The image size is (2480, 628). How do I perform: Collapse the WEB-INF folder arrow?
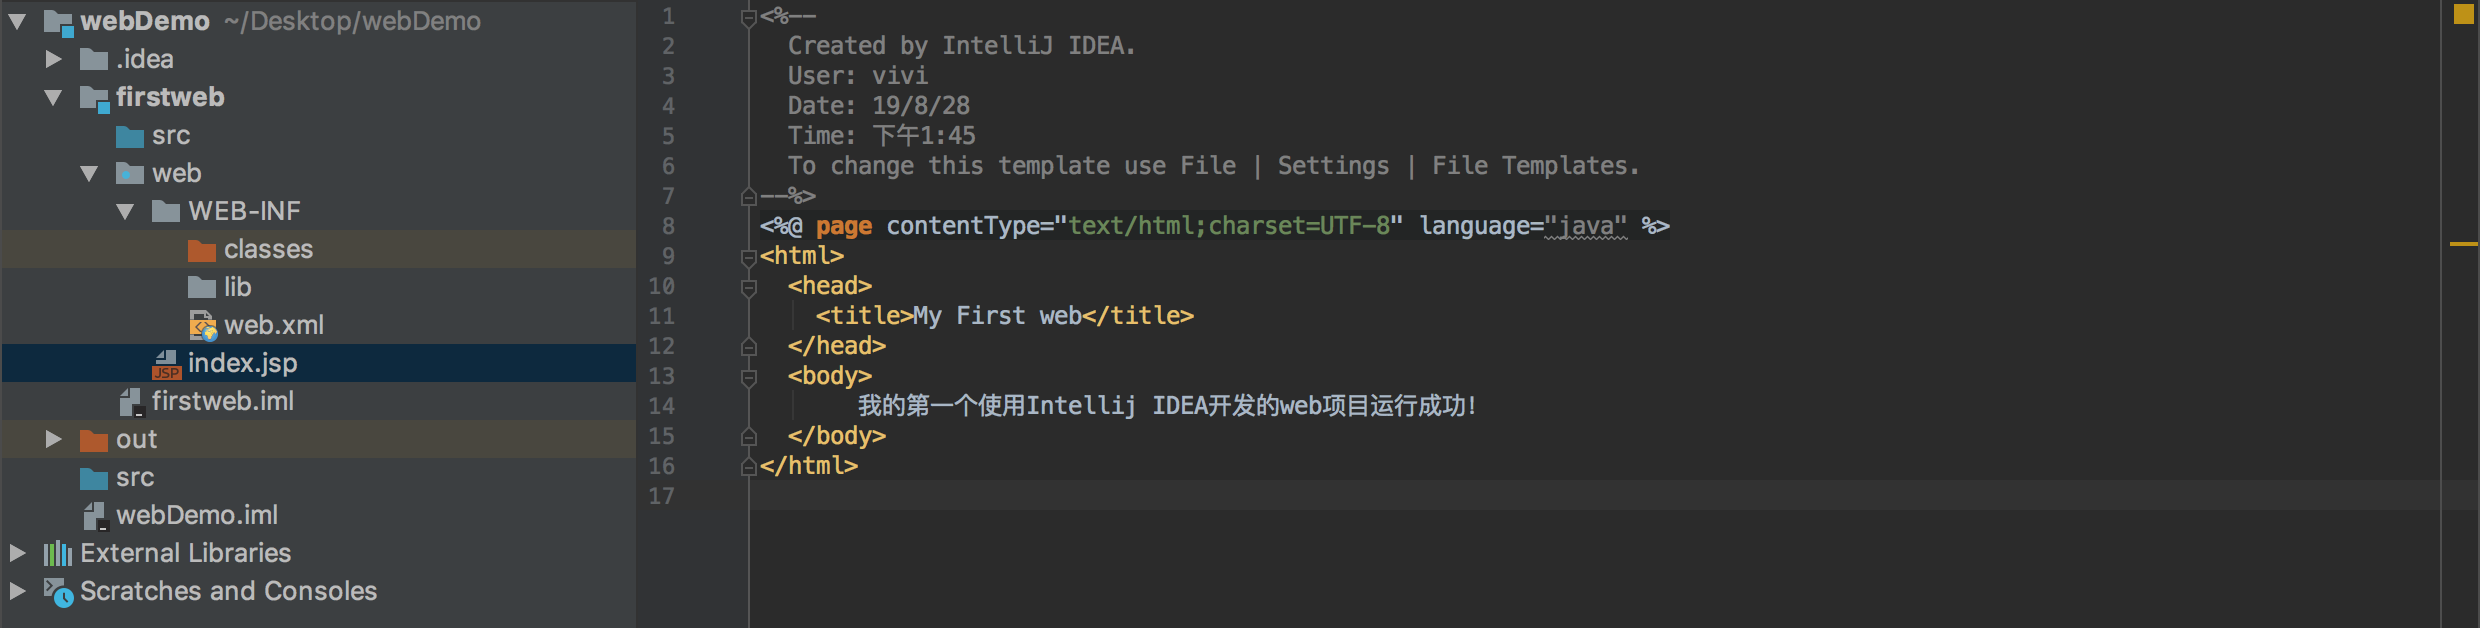pos(125,211)
